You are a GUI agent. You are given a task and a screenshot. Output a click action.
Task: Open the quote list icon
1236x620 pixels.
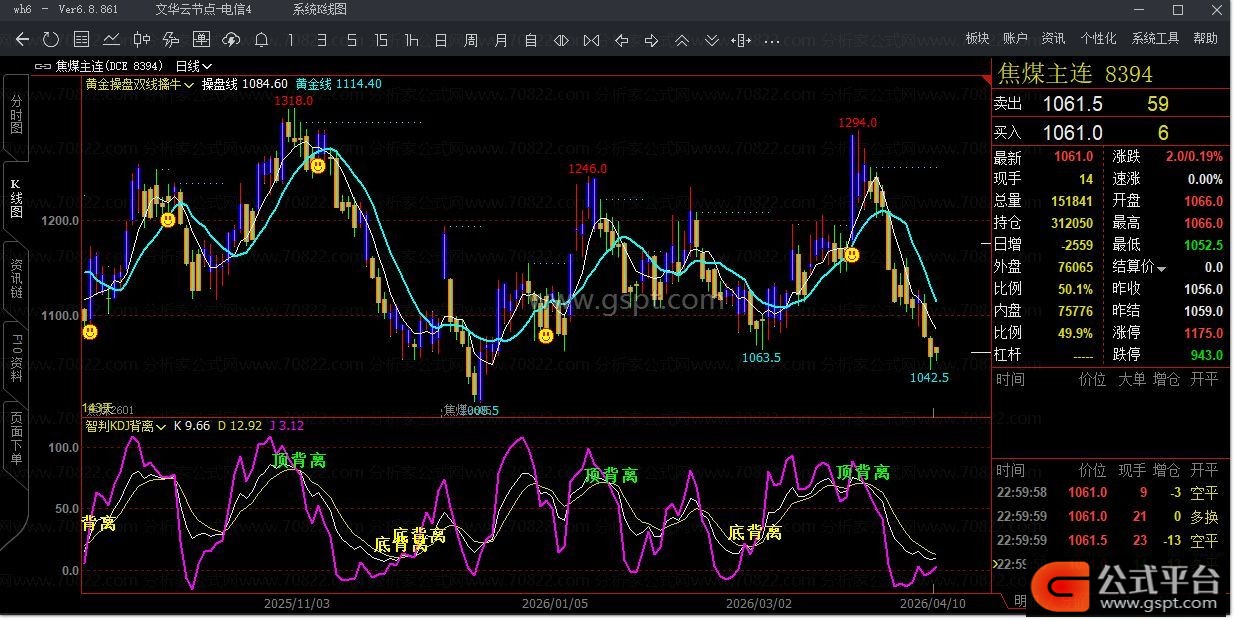tap(82, 40)
